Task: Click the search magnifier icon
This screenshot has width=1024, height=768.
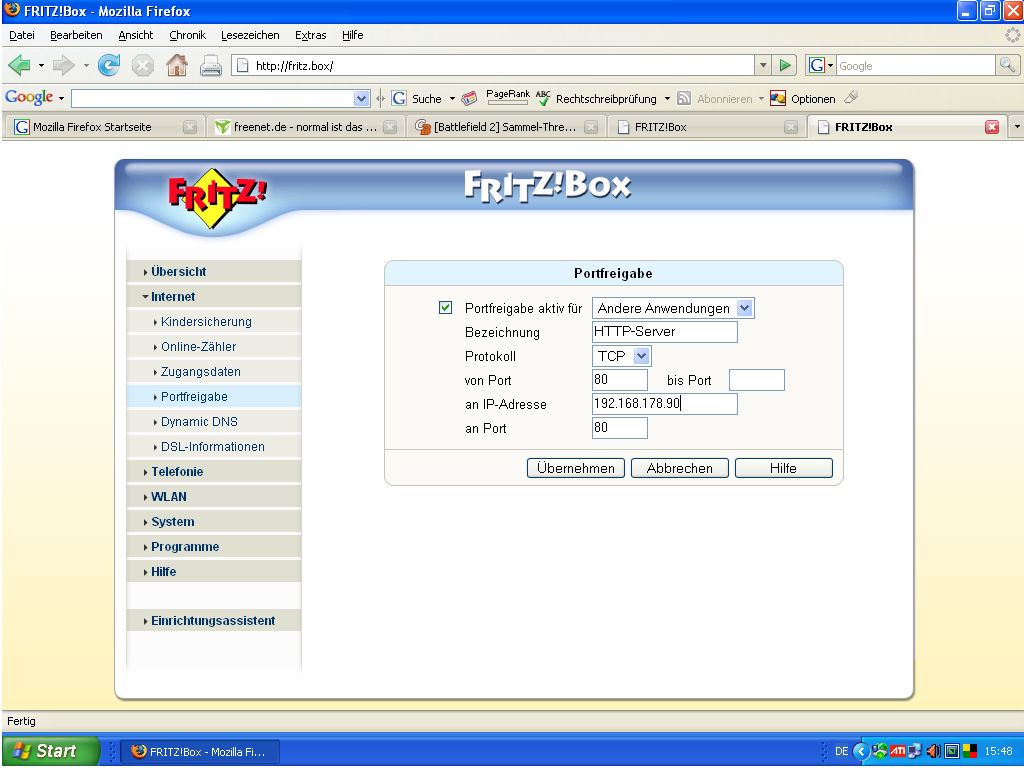Action: click(1006, 65)
